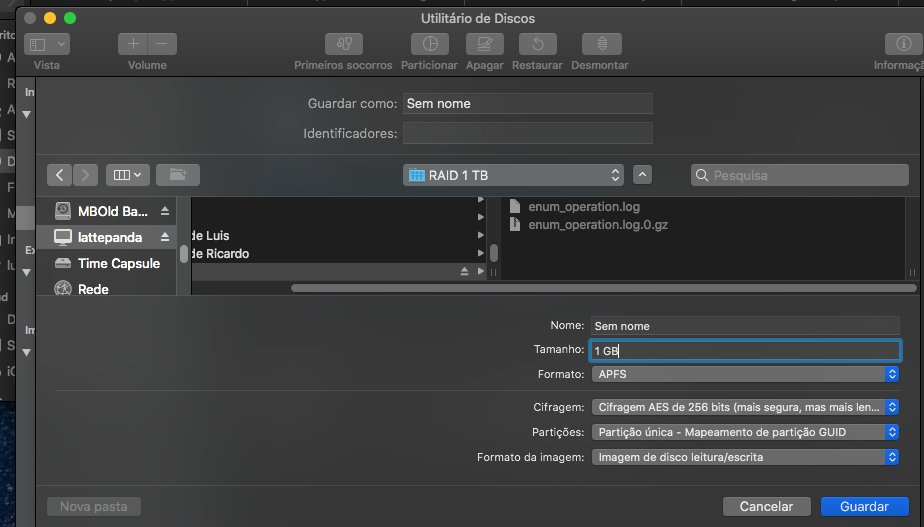Screen dimensions: 924x527
Task: Change the browser column view mode
Action: (127, 175)
